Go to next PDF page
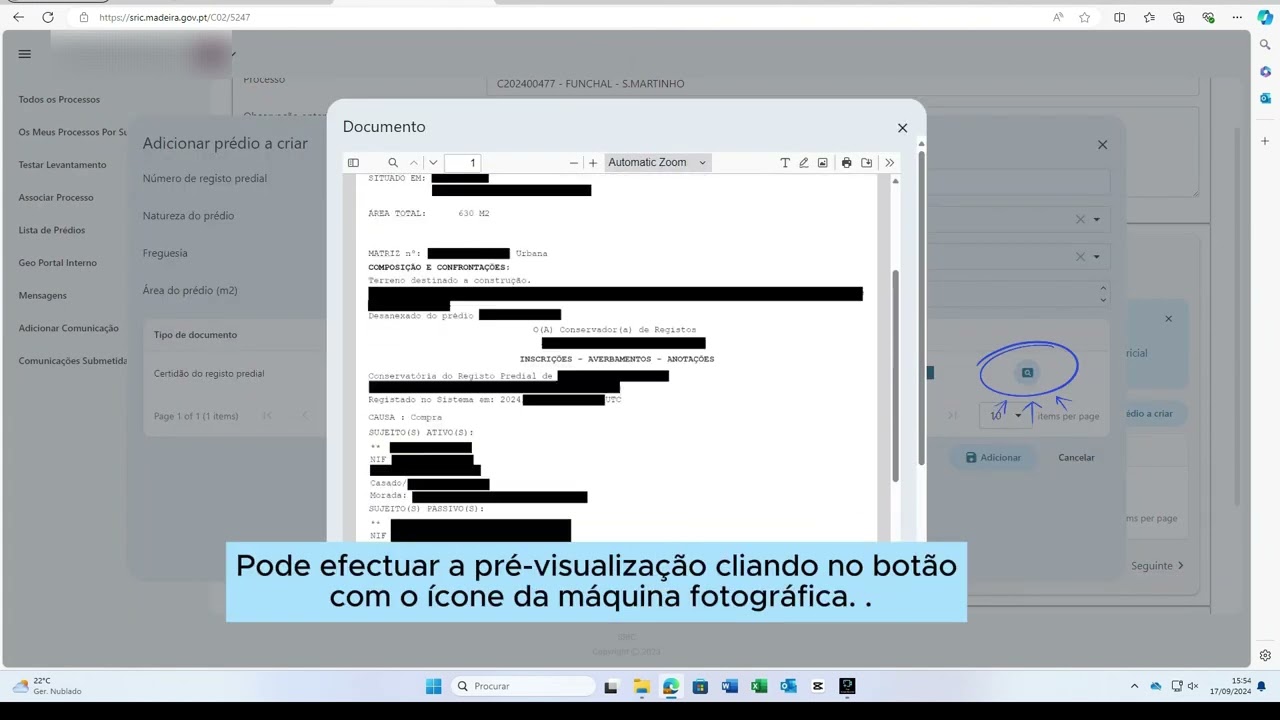This screenshot has height=720, width=1280. pos(433,163)
